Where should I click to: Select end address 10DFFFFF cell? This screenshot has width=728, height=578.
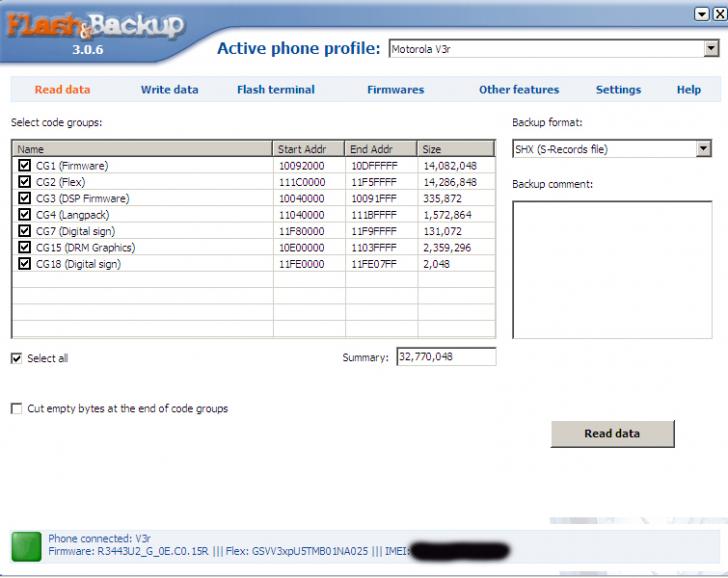point(374,166)
